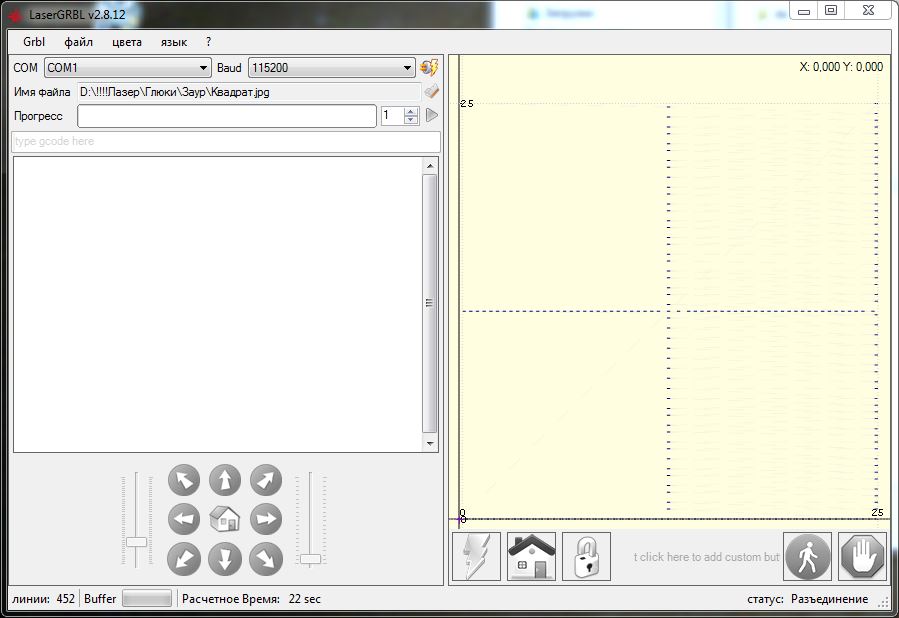The width and height of the screenshot is (899, 618).
Task: Click the 'статус: Разъединение' status text
Action: click(807, 599)
